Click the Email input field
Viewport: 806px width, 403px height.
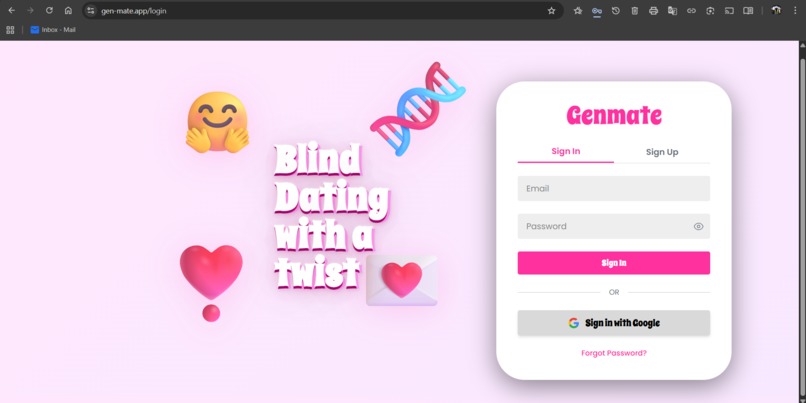(614, 189)
